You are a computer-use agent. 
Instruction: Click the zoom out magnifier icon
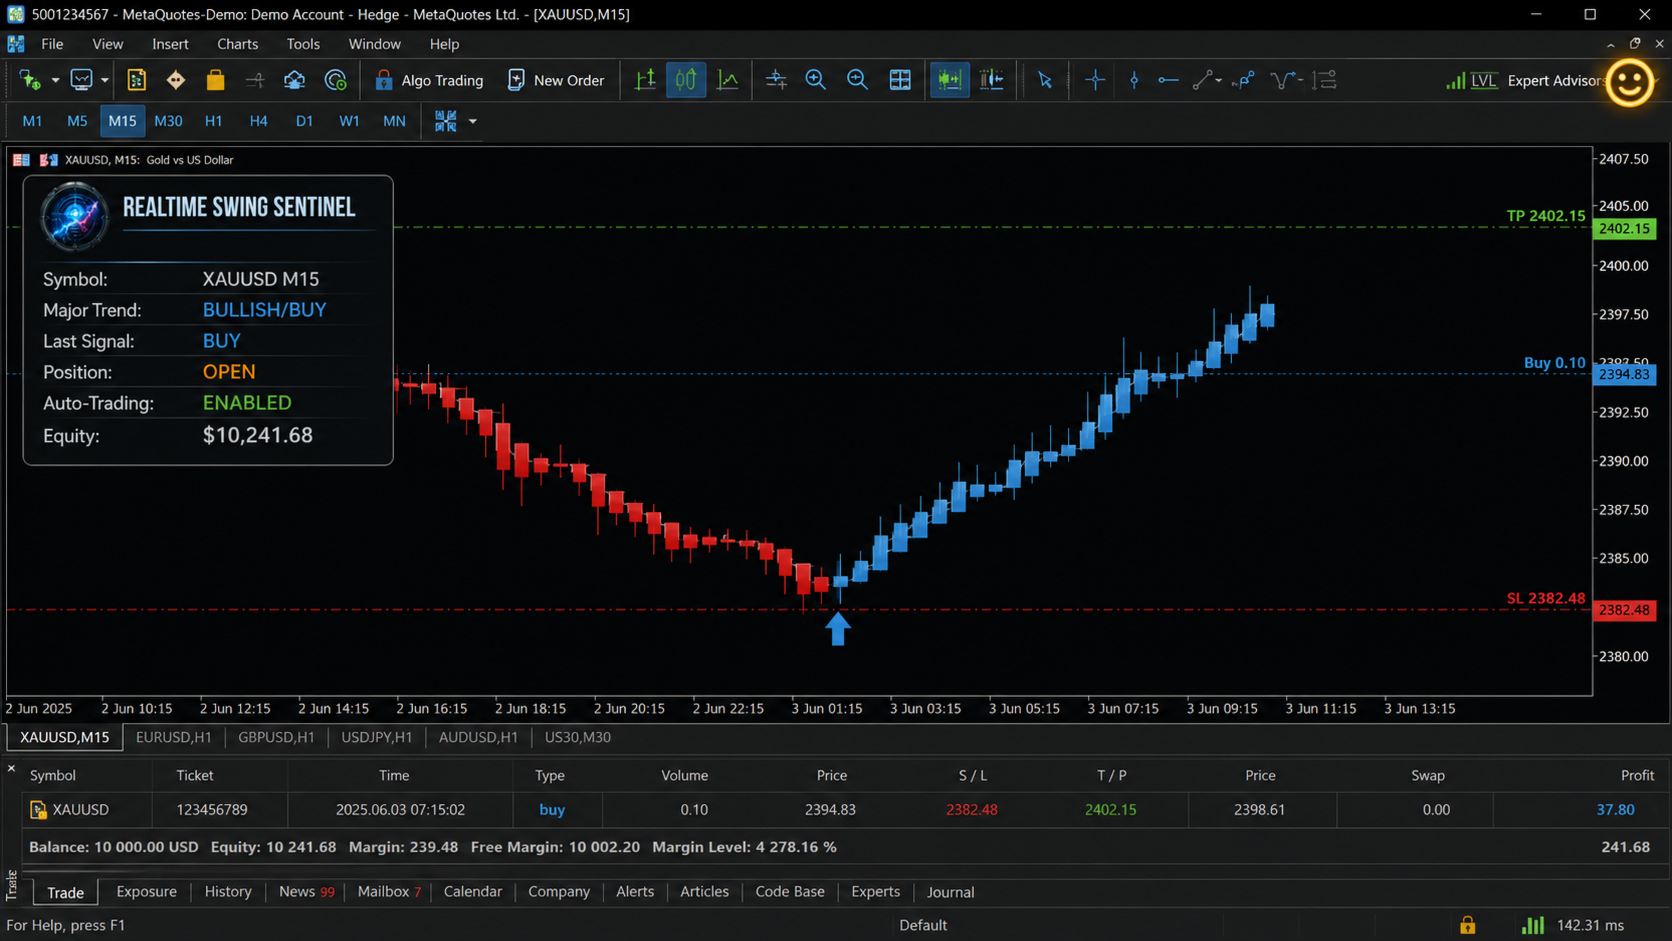click(x=857, y=80)
